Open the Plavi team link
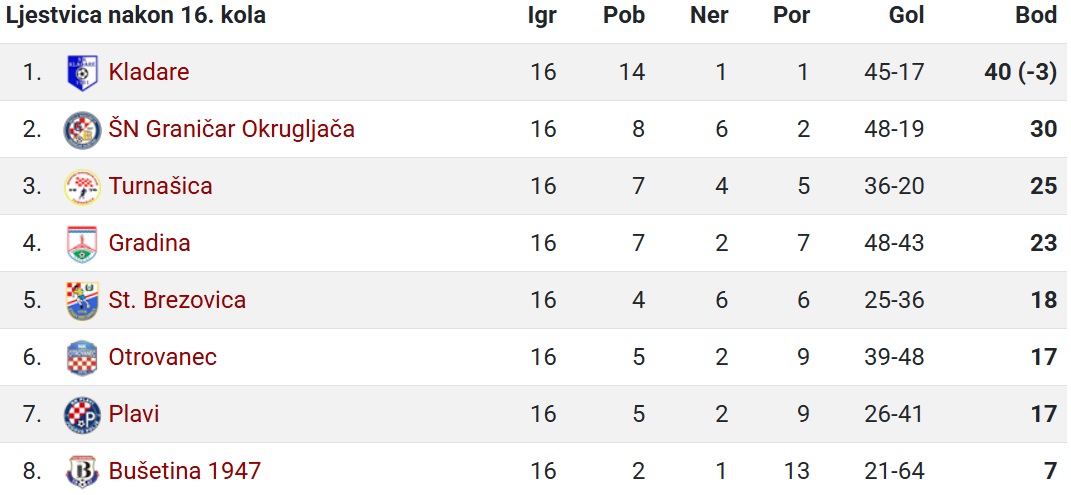1071x495 pixels. click(134, 414)
